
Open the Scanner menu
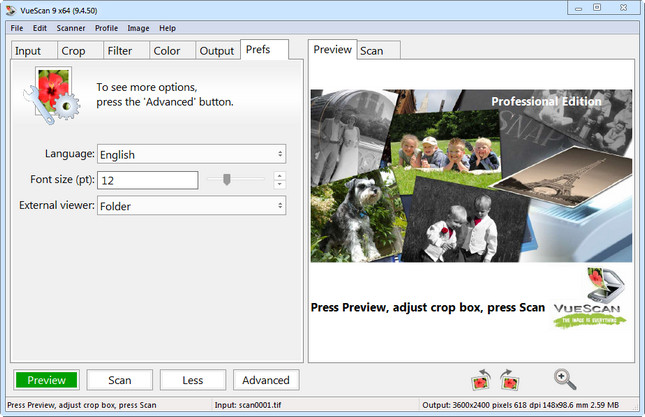(x=70, y=28)
